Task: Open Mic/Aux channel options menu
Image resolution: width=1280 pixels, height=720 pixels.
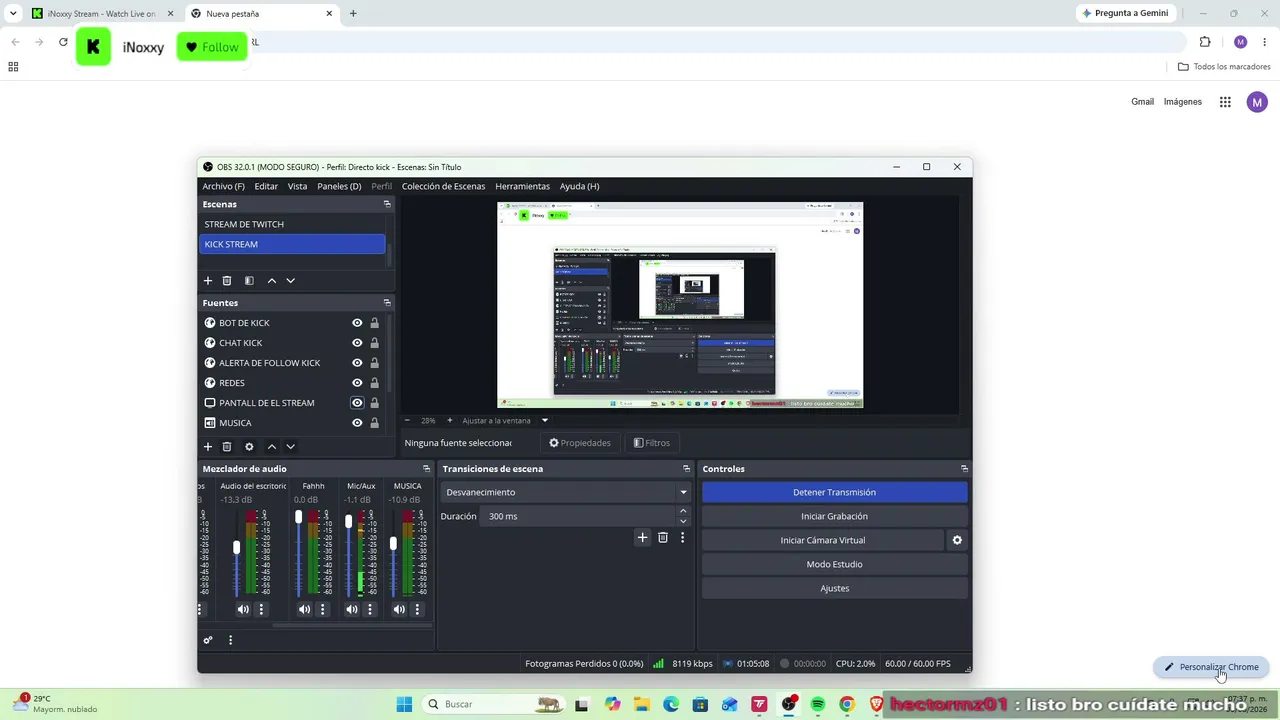Action: click(370, 609)
